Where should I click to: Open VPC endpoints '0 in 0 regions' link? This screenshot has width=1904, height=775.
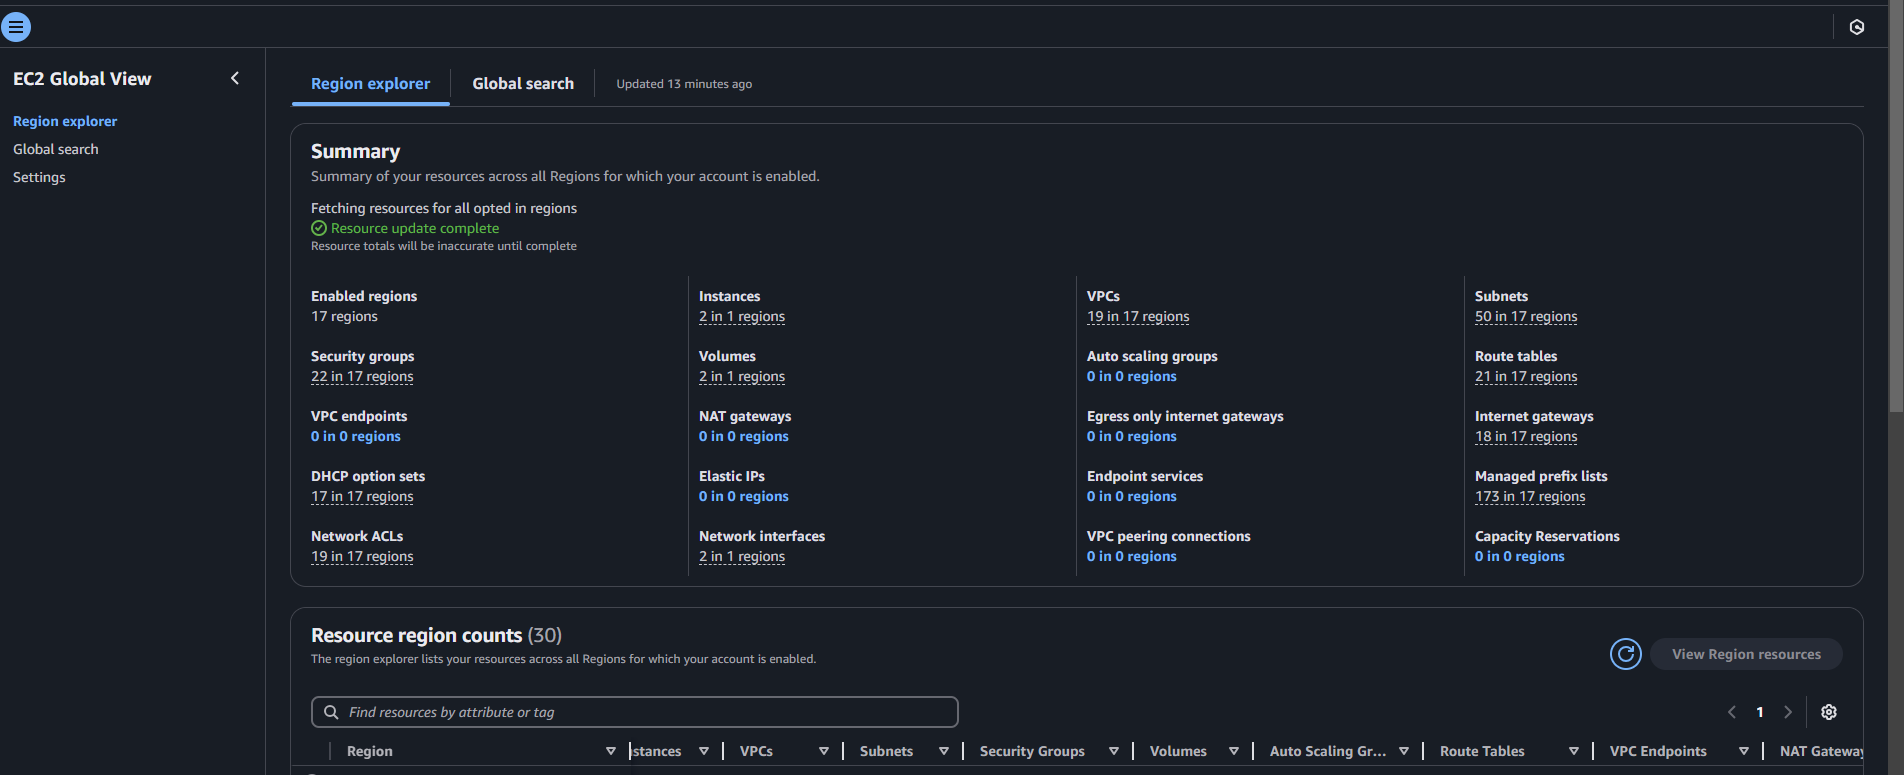[x=356, y=436]
